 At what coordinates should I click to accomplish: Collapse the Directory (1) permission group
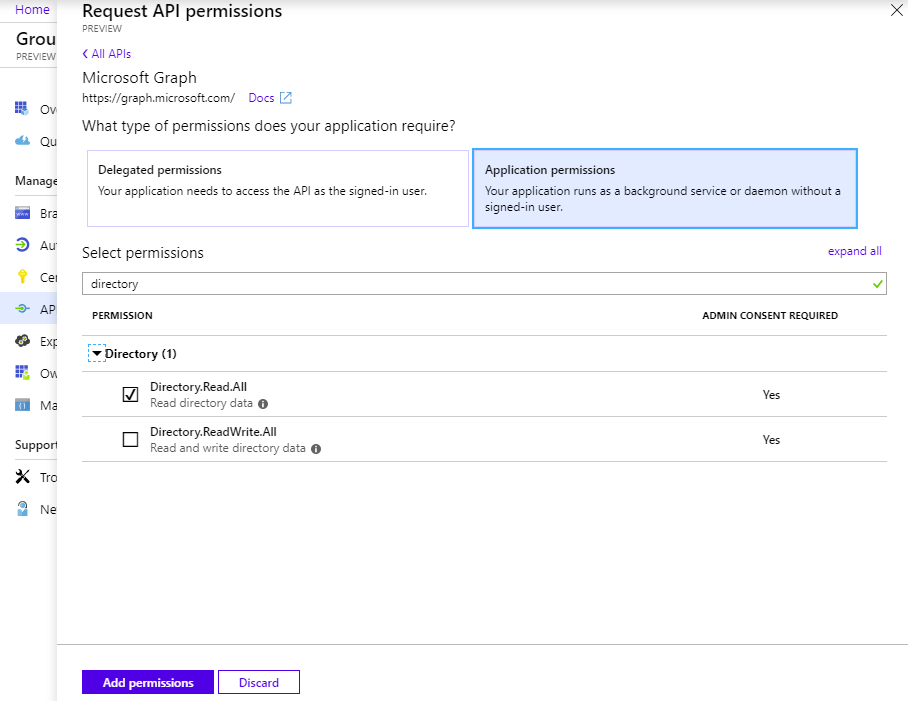[97, 354]
